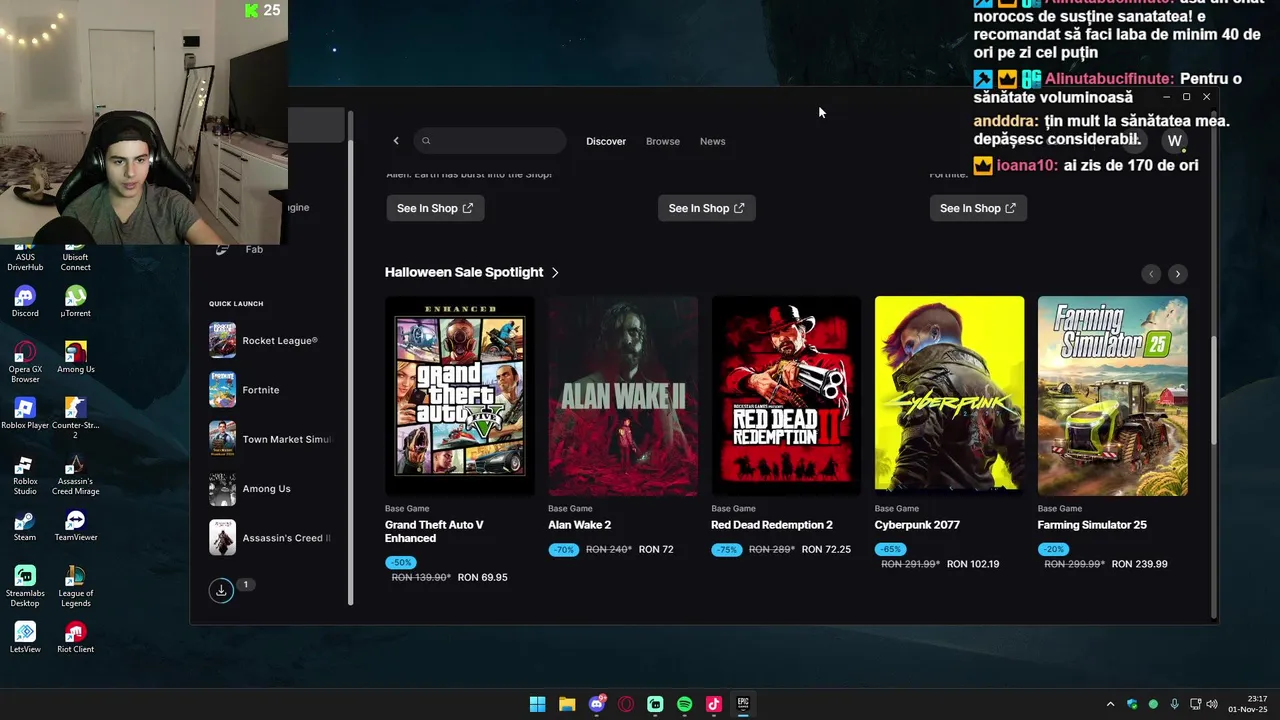1280x720 pixels.
Task: Go back with the launcher back arrow
Action: 396,141
